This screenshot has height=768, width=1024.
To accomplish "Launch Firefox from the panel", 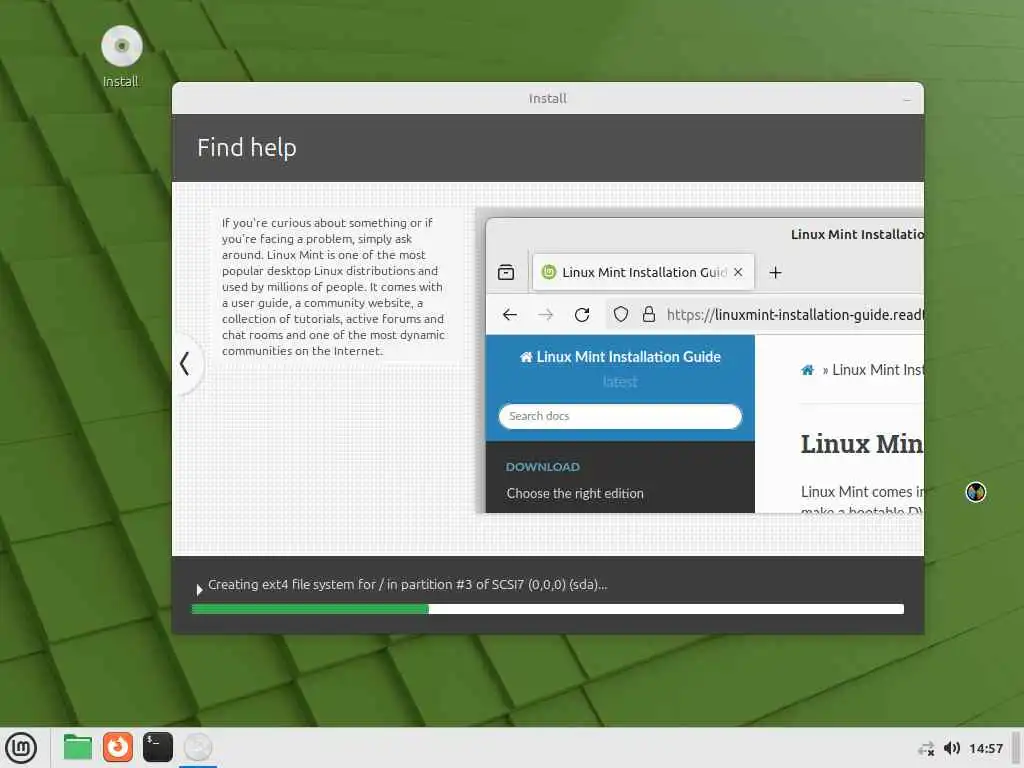I will tap(118, 747).
